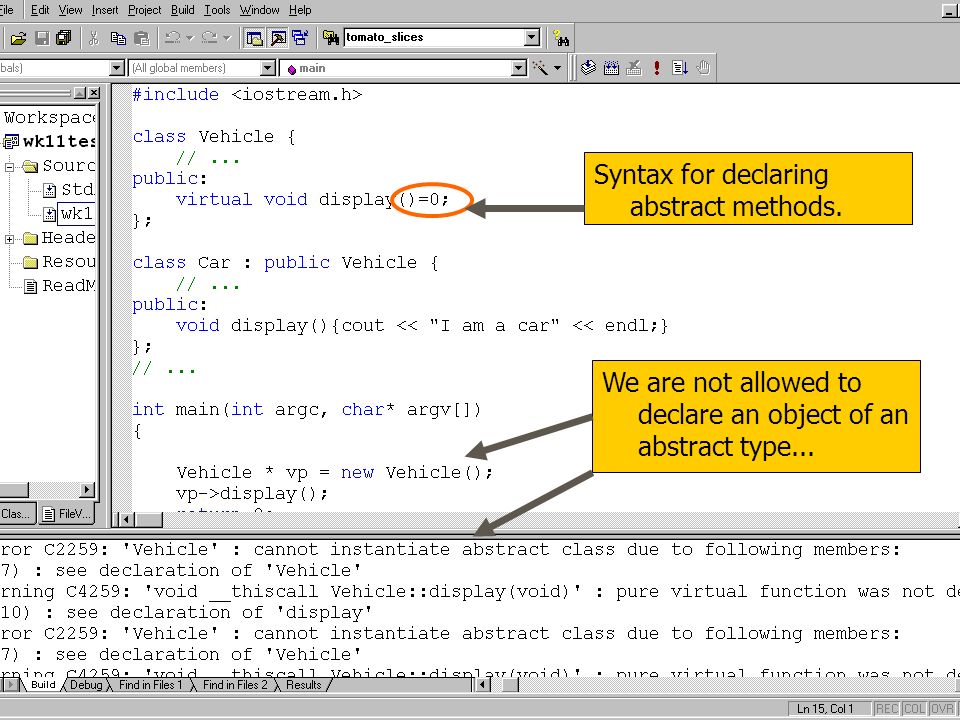960x720 pixels.
Task: Click the OVR status bar indicator
Action: pos(942,709)
